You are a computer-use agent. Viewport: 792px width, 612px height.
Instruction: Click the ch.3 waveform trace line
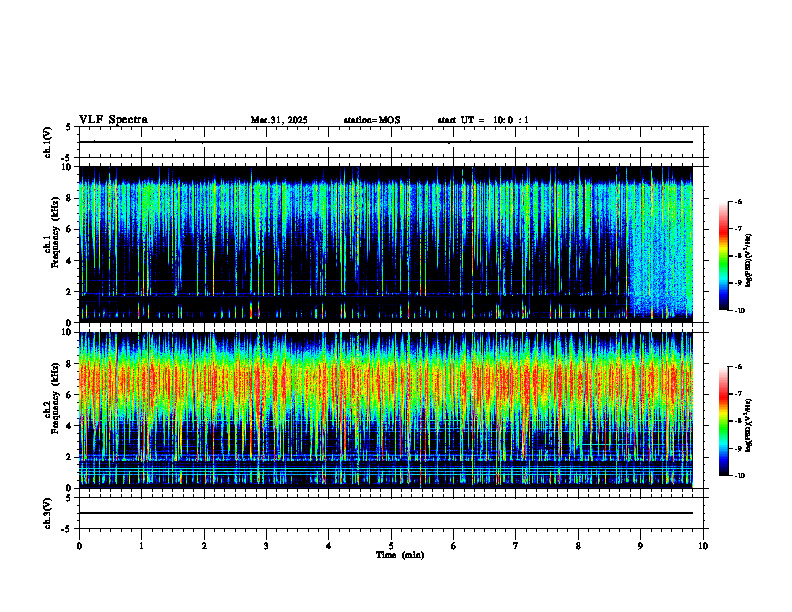click(x=386, y=513)
